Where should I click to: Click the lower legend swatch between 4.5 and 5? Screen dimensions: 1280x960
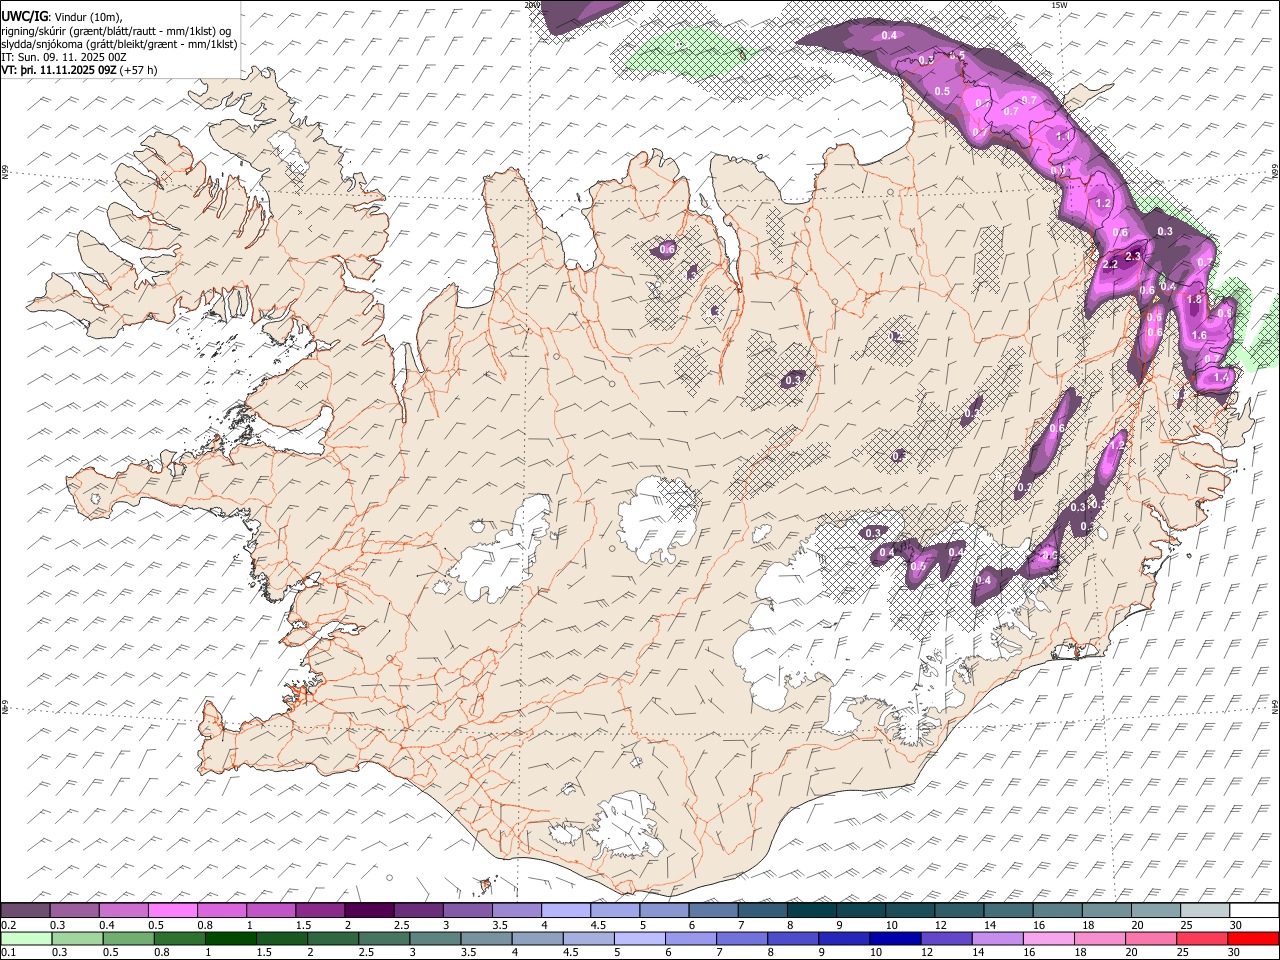(x=588, y=938)
